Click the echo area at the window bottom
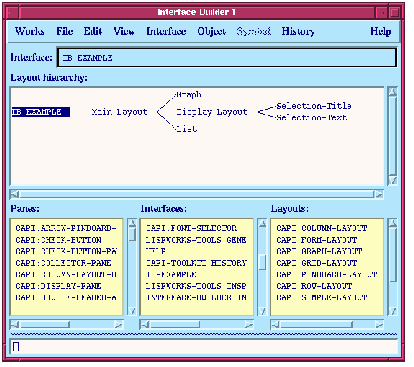The image size is (414, 367). pos(204,347)
